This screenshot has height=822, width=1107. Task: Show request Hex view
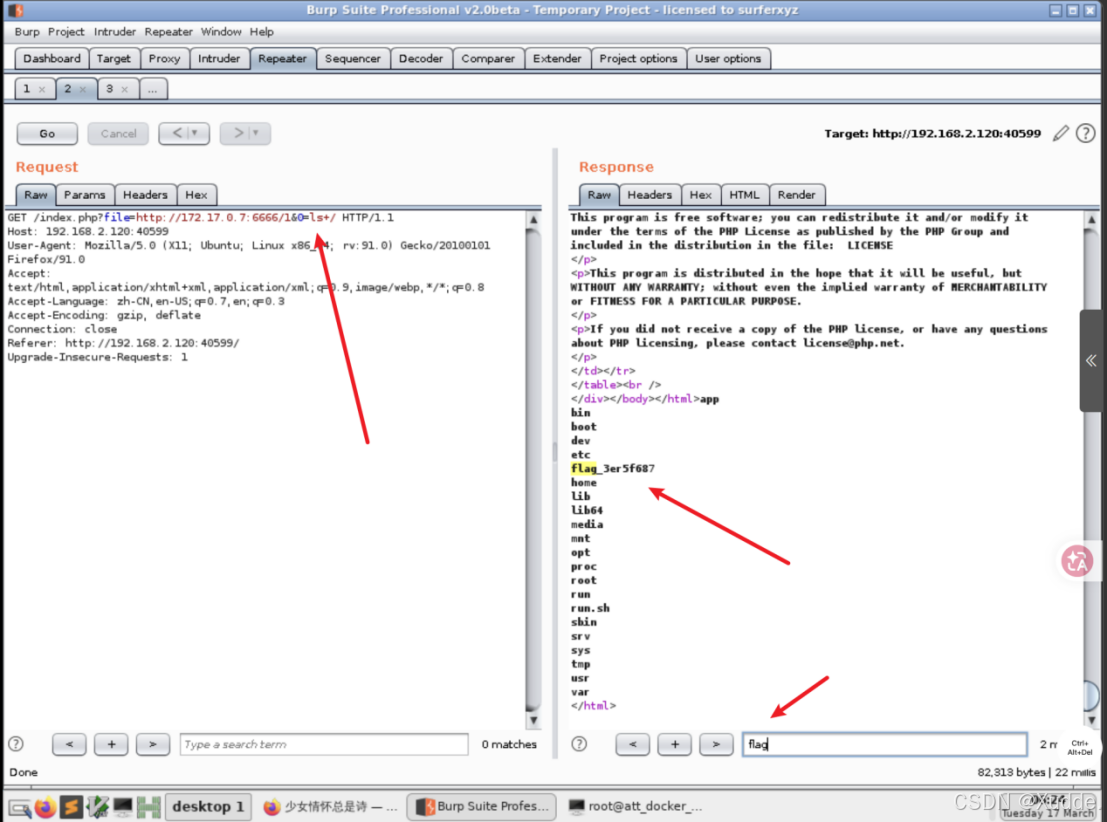(x=196, y=195)
